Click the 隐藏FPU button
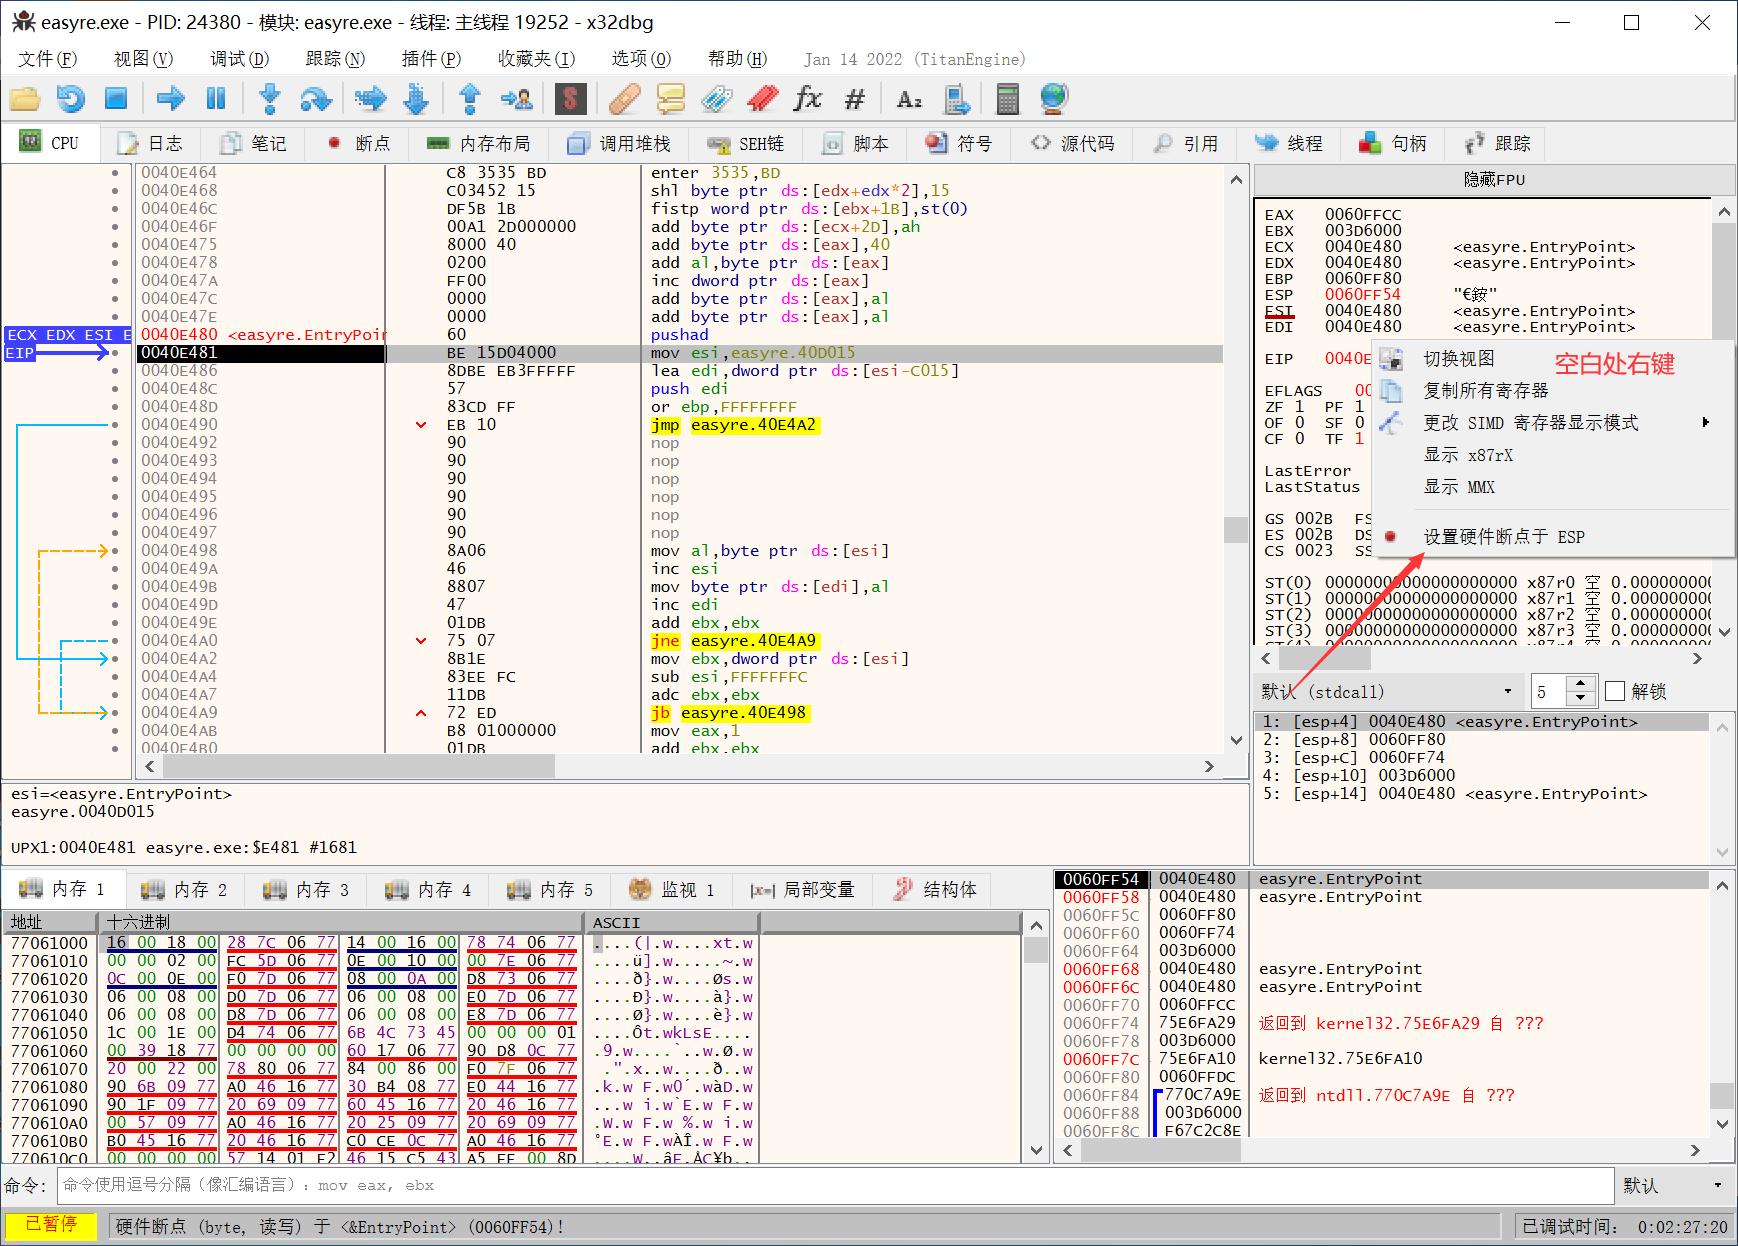 [1493, 180]
